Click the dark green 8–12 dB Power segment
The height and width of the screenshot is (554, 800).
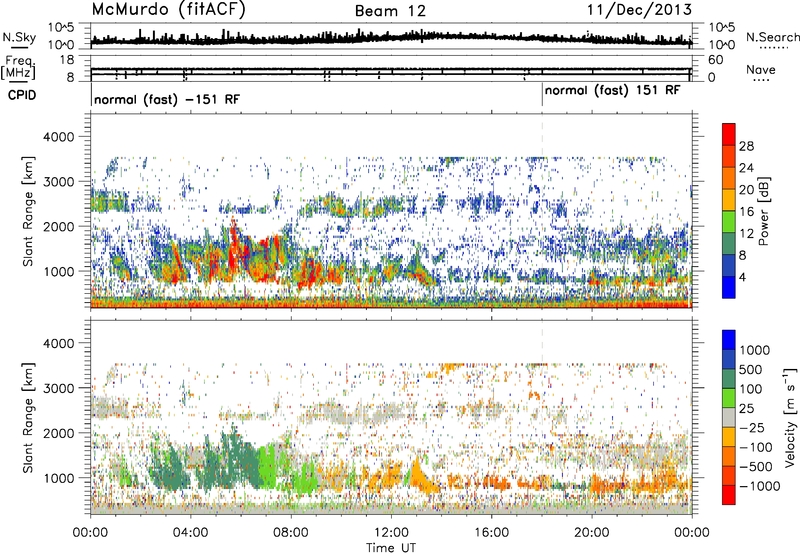tap(729, 243)
